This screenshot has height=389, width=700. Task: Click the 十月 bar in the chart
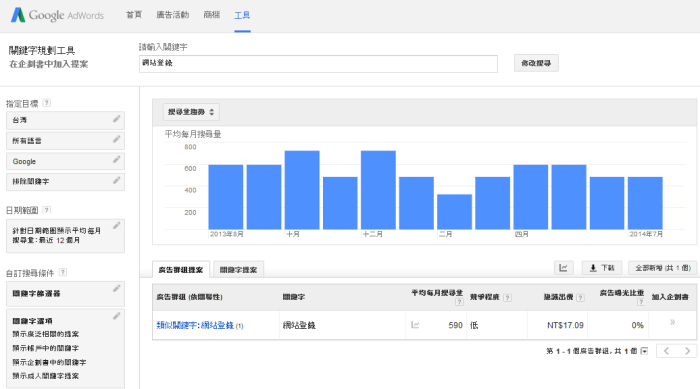[302, 190]
